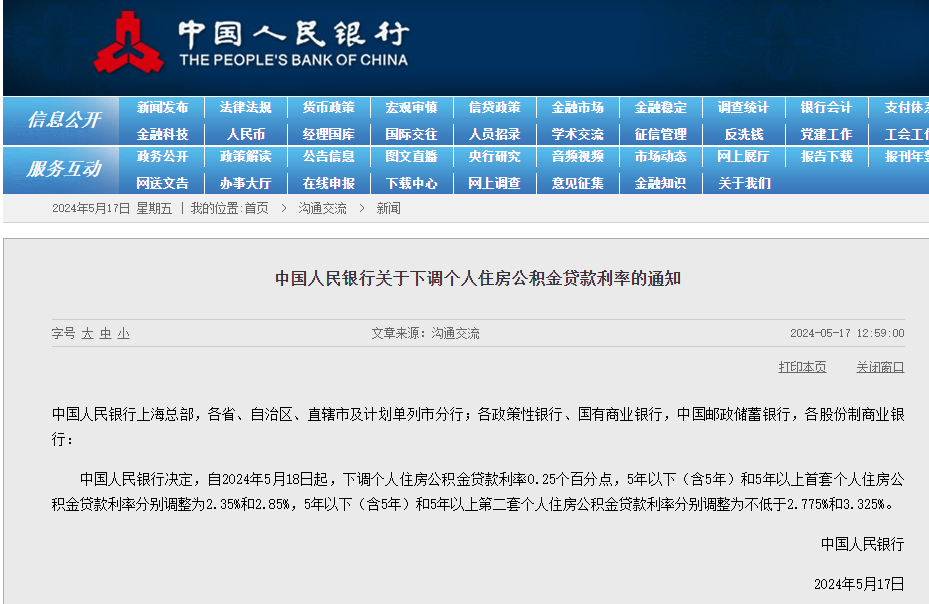This screenshot has width=929, height=604.
Task: Open 宏观审慎 navigation item
Action: (411, 108)
